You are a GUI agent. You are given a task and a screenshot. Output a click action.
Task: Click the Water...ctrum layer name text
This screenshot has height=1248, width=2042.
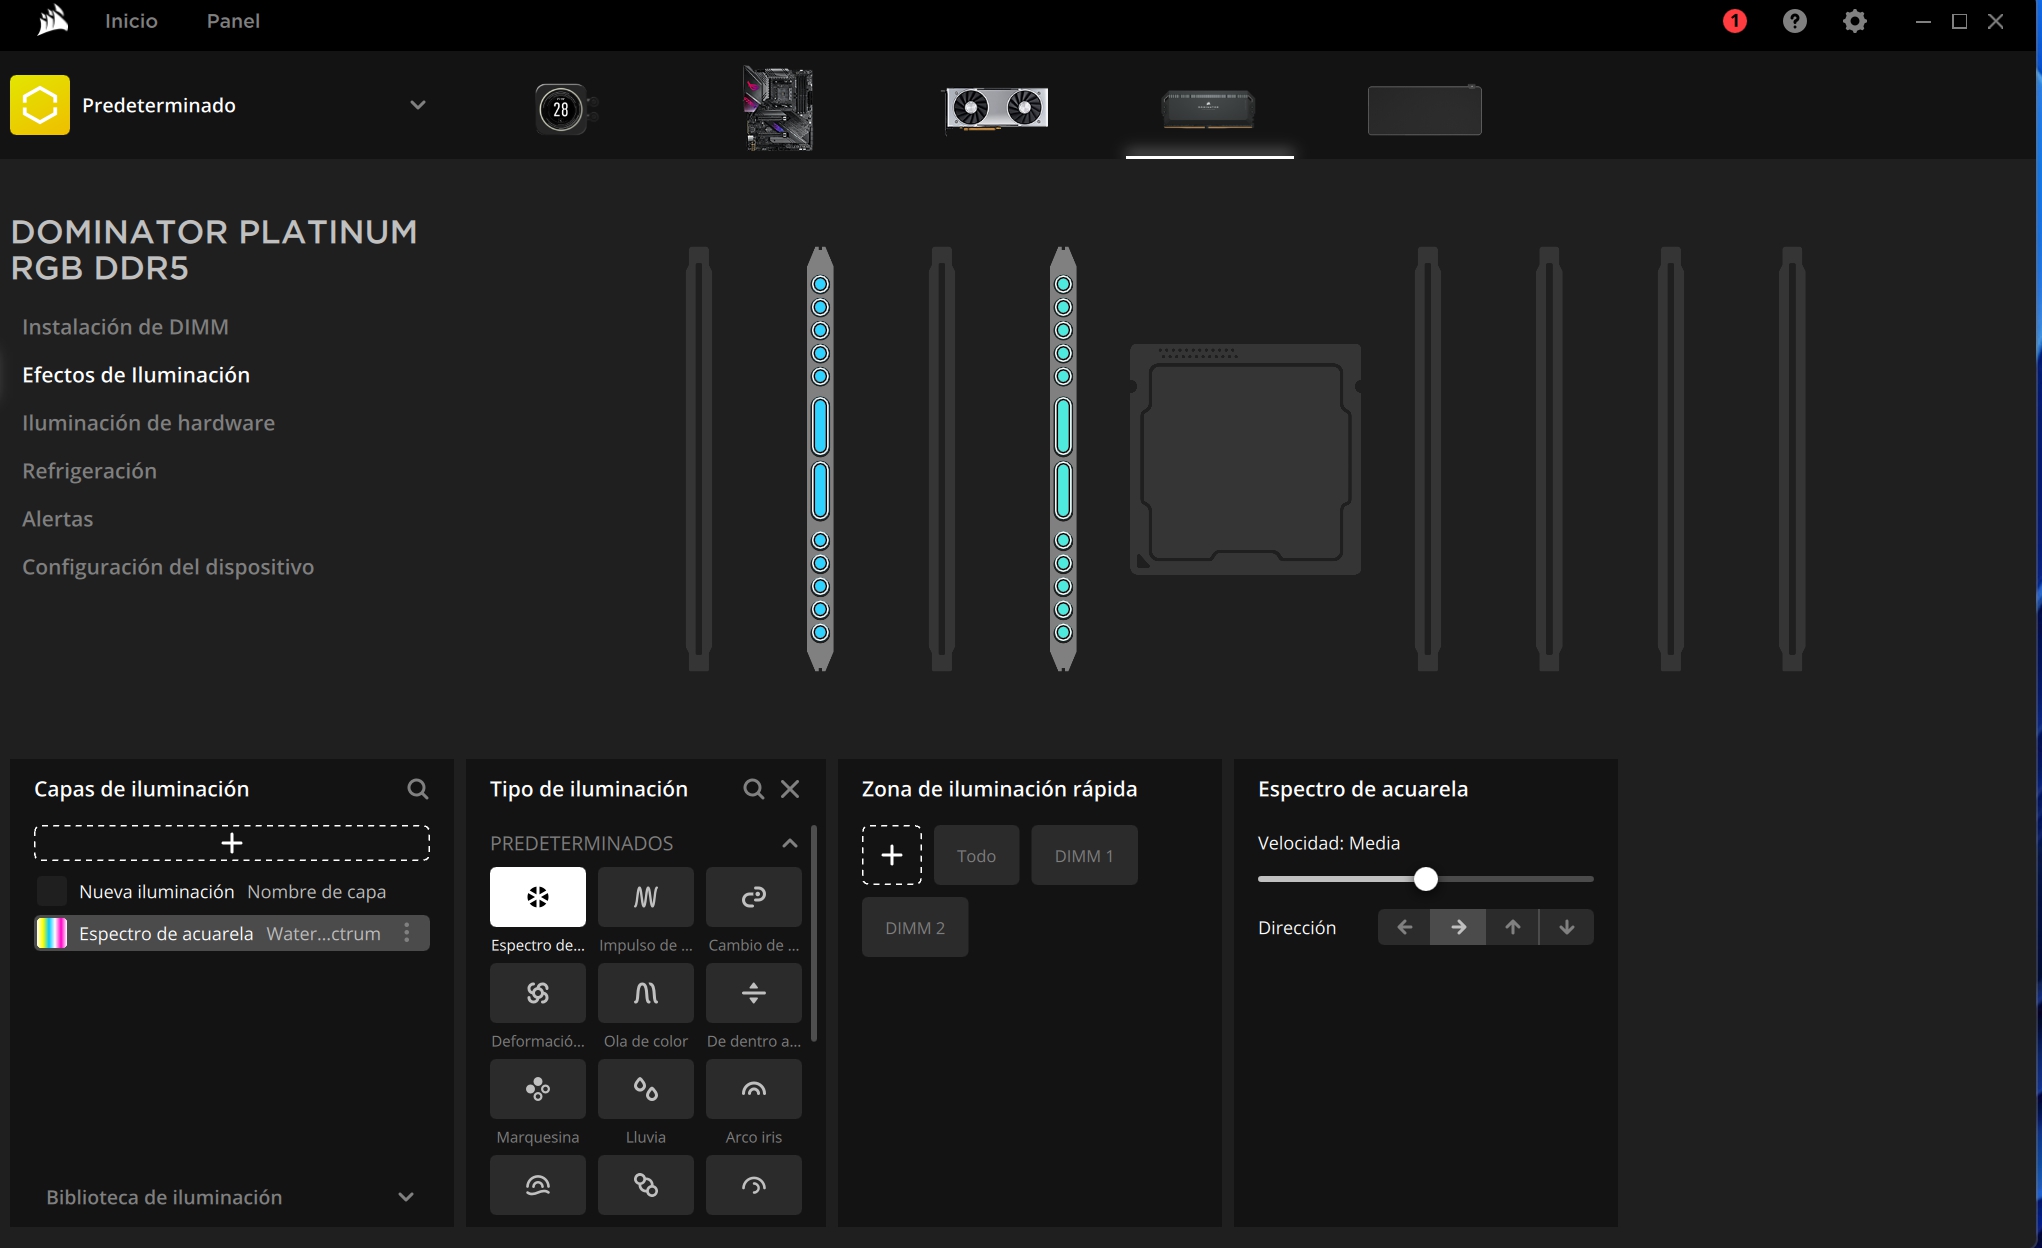pyautogui.click(x=323, y=934)
